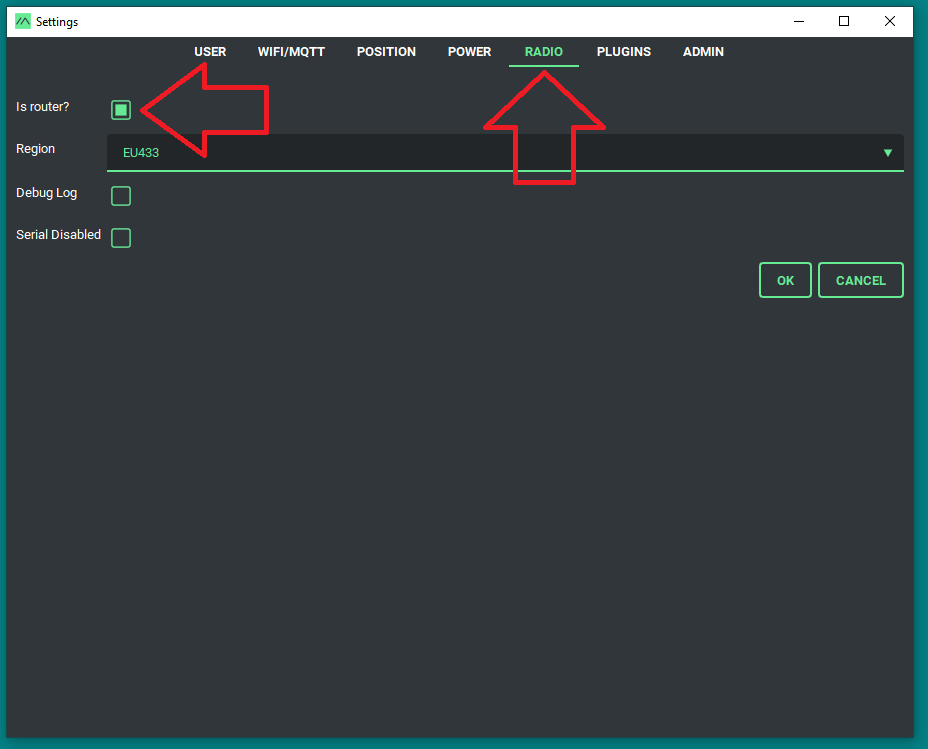The height and width of the screenshot is (749, 928).
Task: Maximize the Settings window
Action: 844,21
